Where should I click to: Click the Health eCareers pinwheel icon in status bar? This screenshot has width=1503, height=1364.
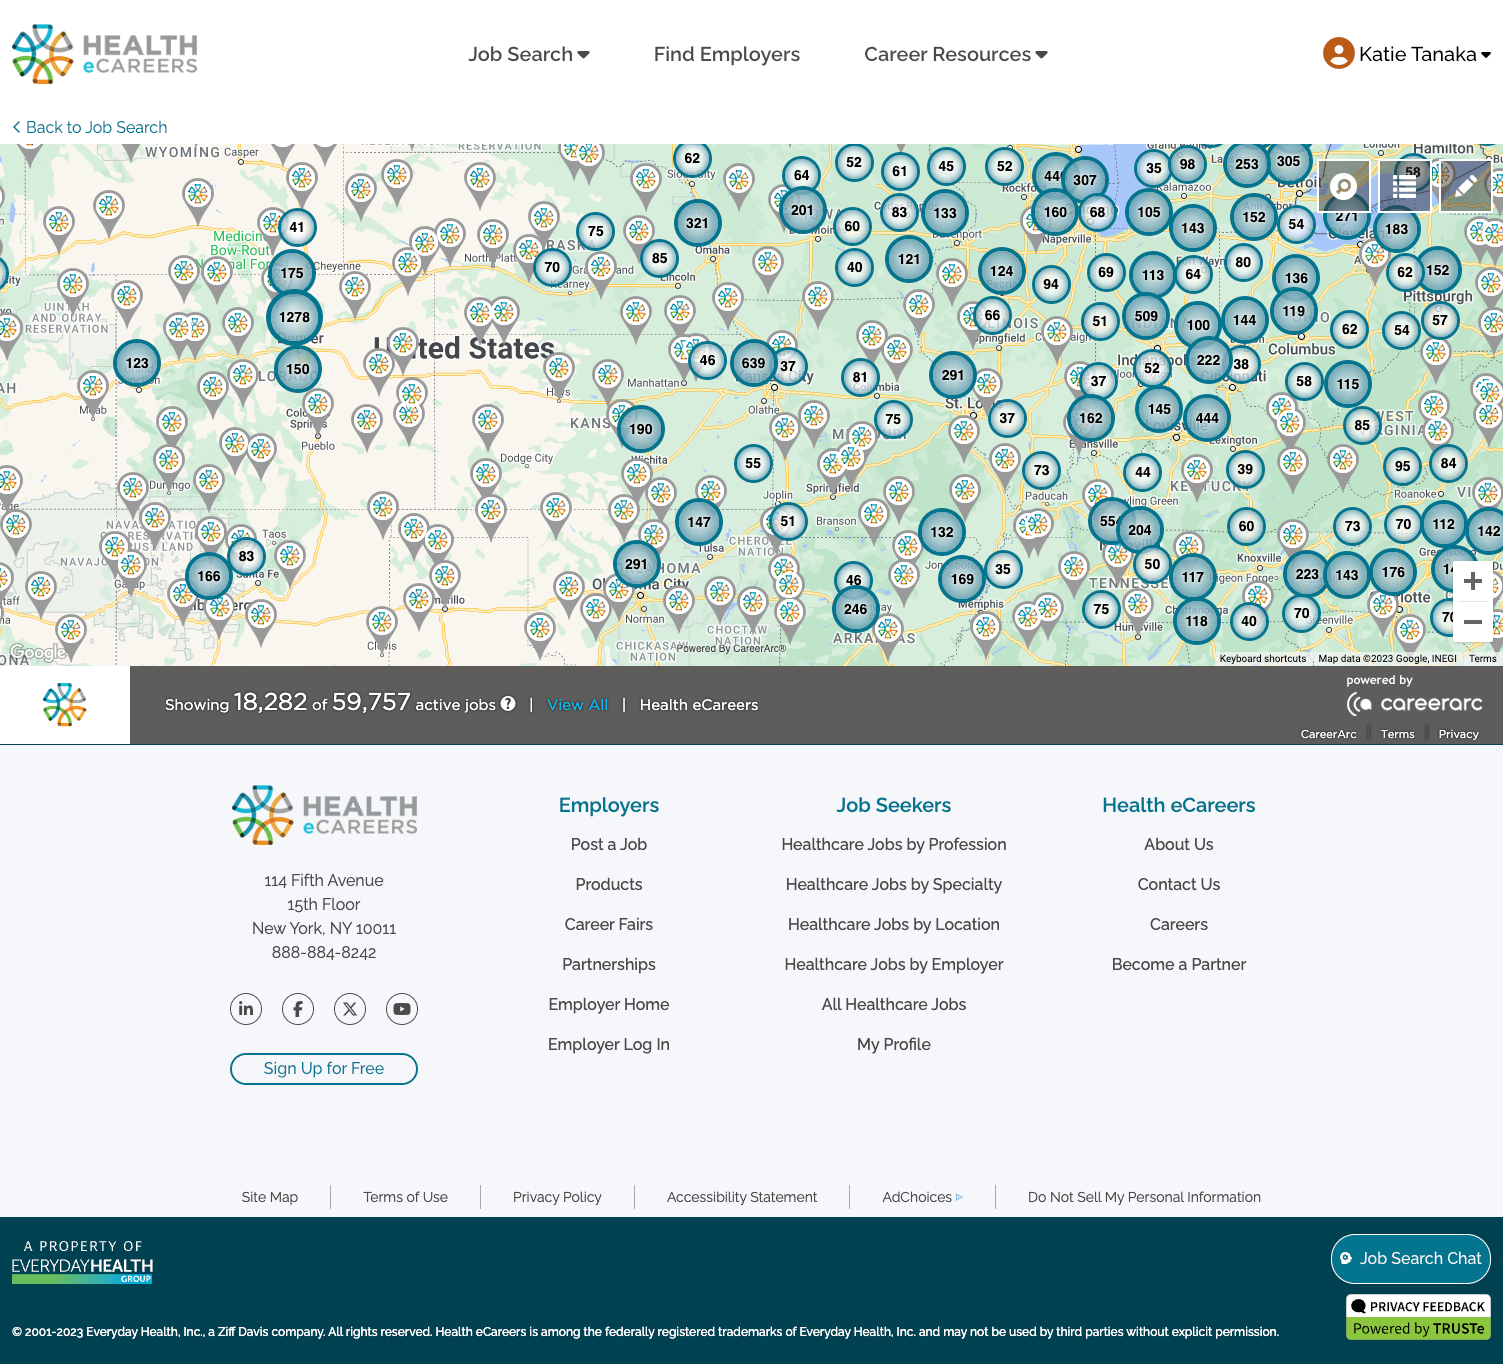point(65,705)
